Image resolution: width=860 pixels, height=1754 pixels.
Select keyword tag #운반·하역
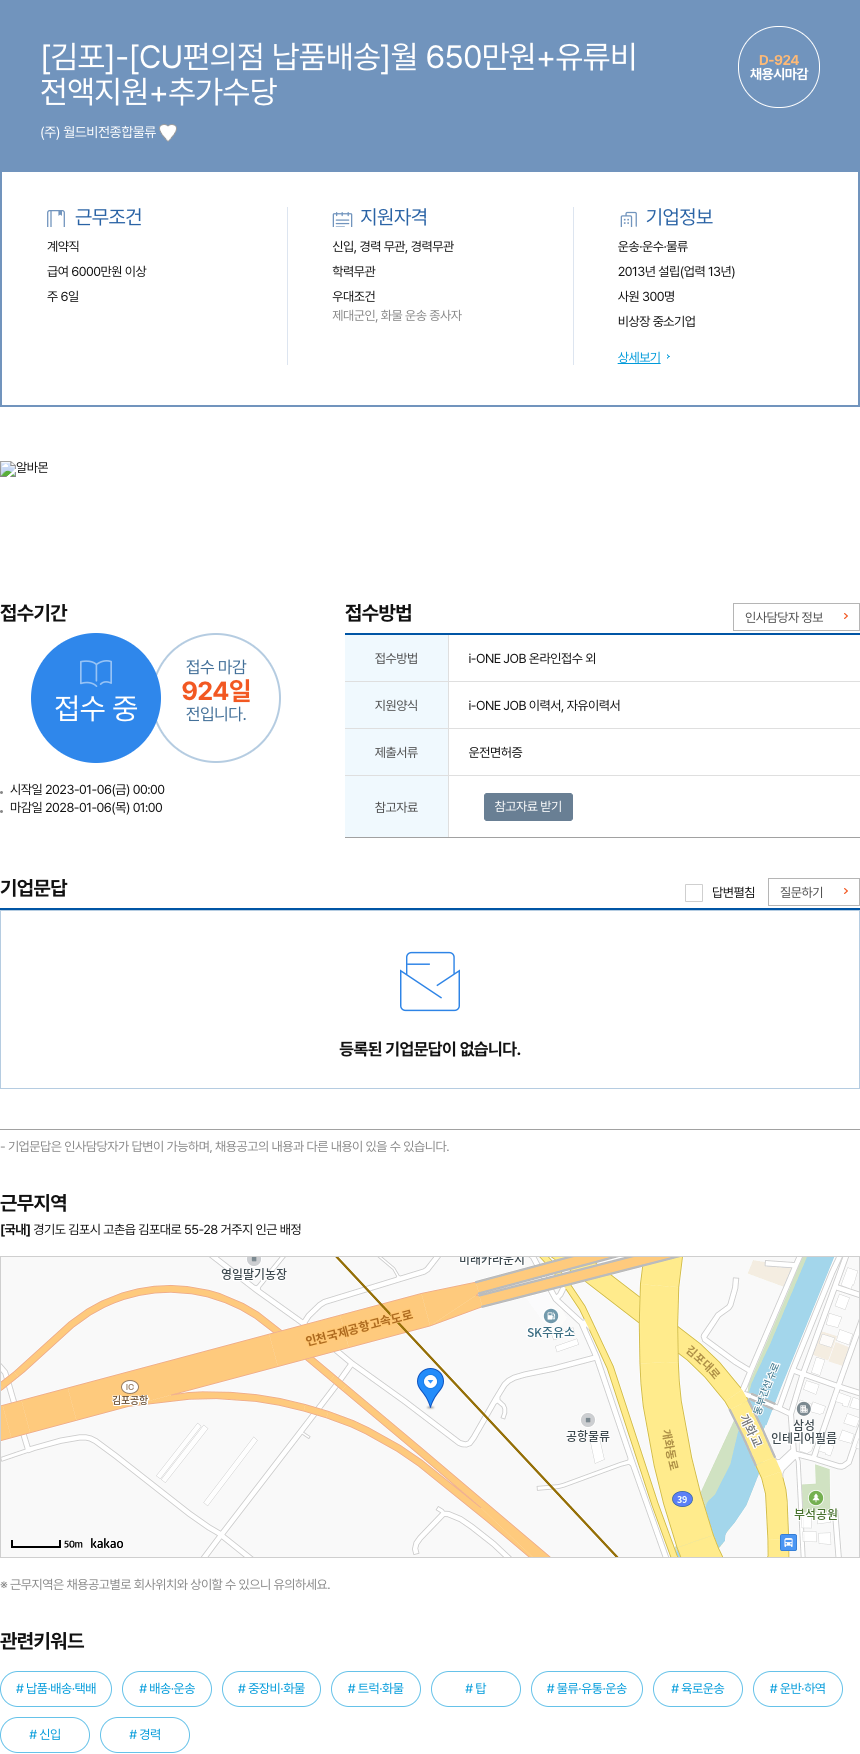(x=798, y=1689)
